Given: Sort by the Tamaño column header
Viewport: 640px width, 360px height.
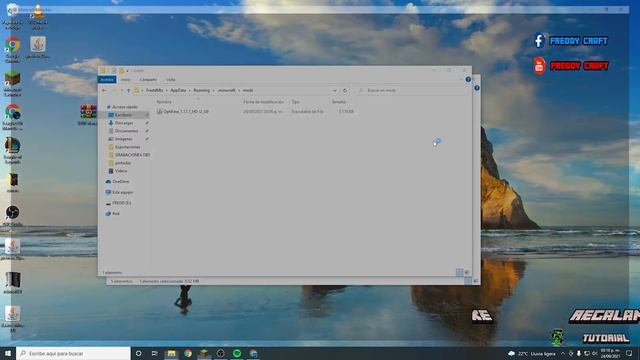Looking at the screenshot, I should 338,102.
